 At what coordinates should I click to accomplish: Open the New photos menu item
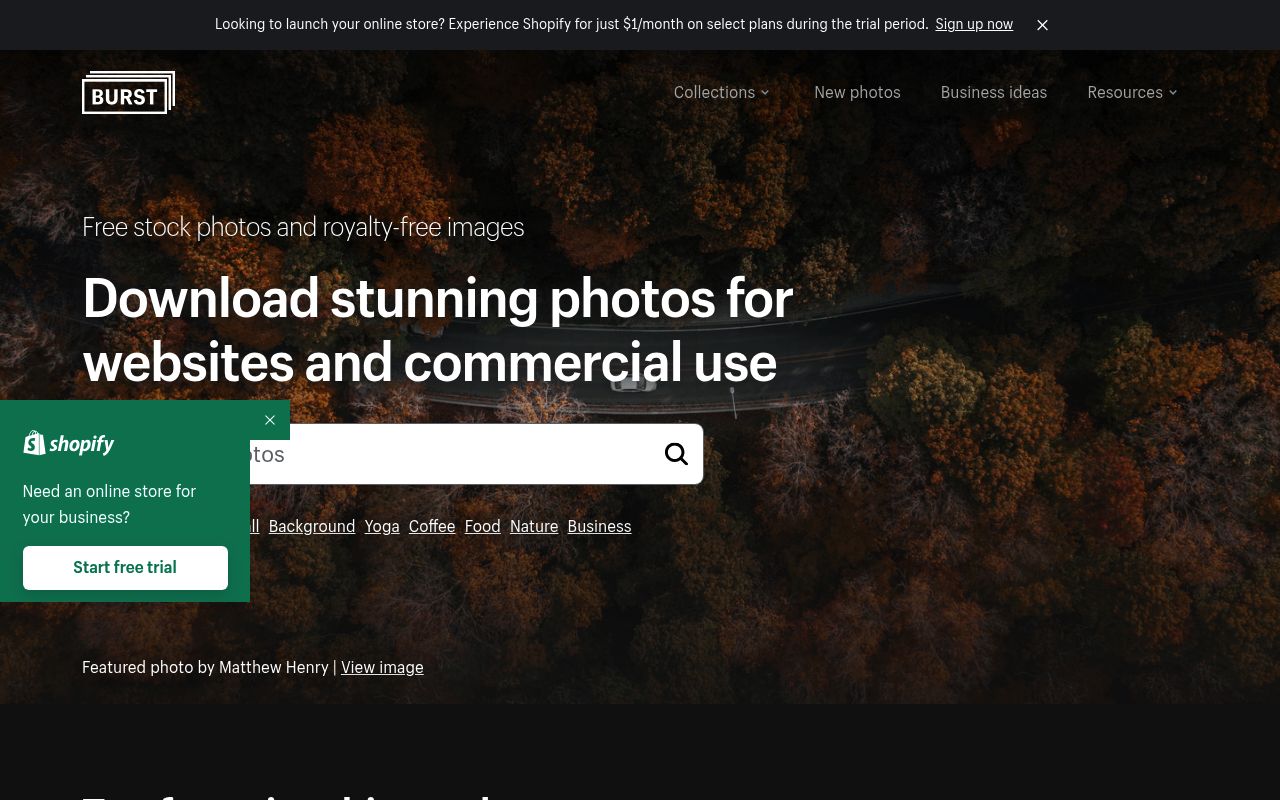857,92
